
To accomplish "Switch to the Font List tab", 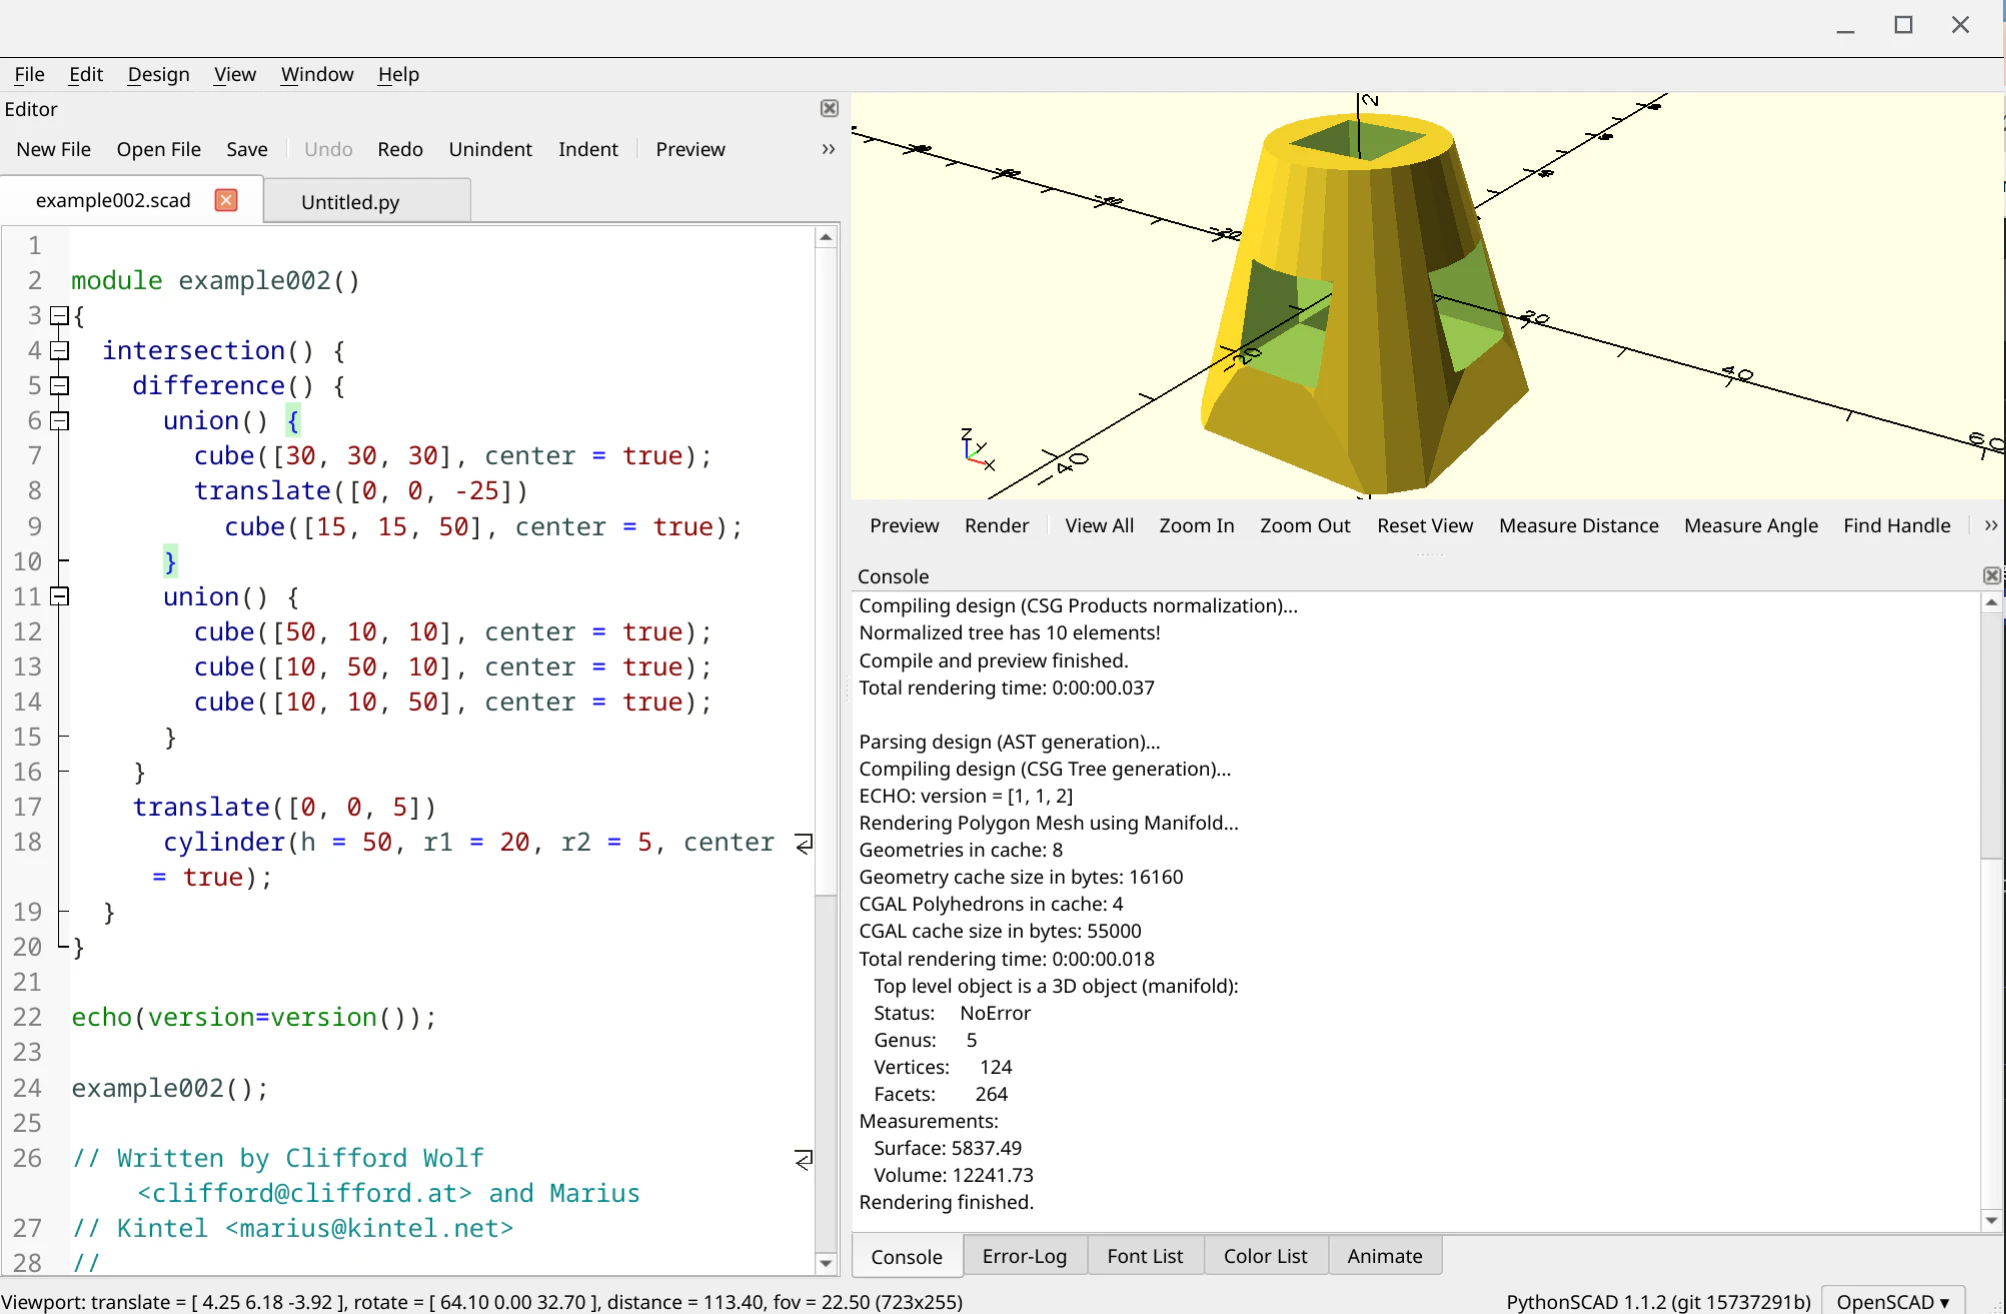I will (1144, 1255).
